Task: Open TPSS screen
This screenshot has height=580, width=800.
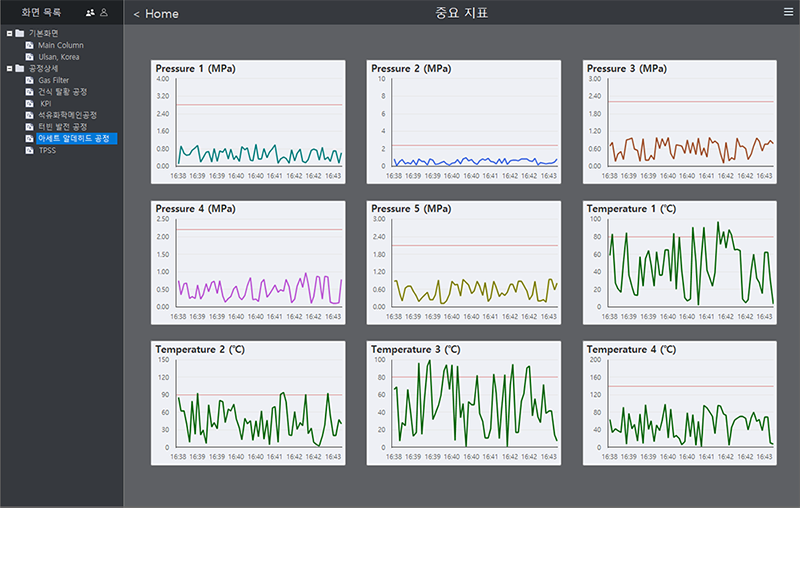Action: (47, 150)
